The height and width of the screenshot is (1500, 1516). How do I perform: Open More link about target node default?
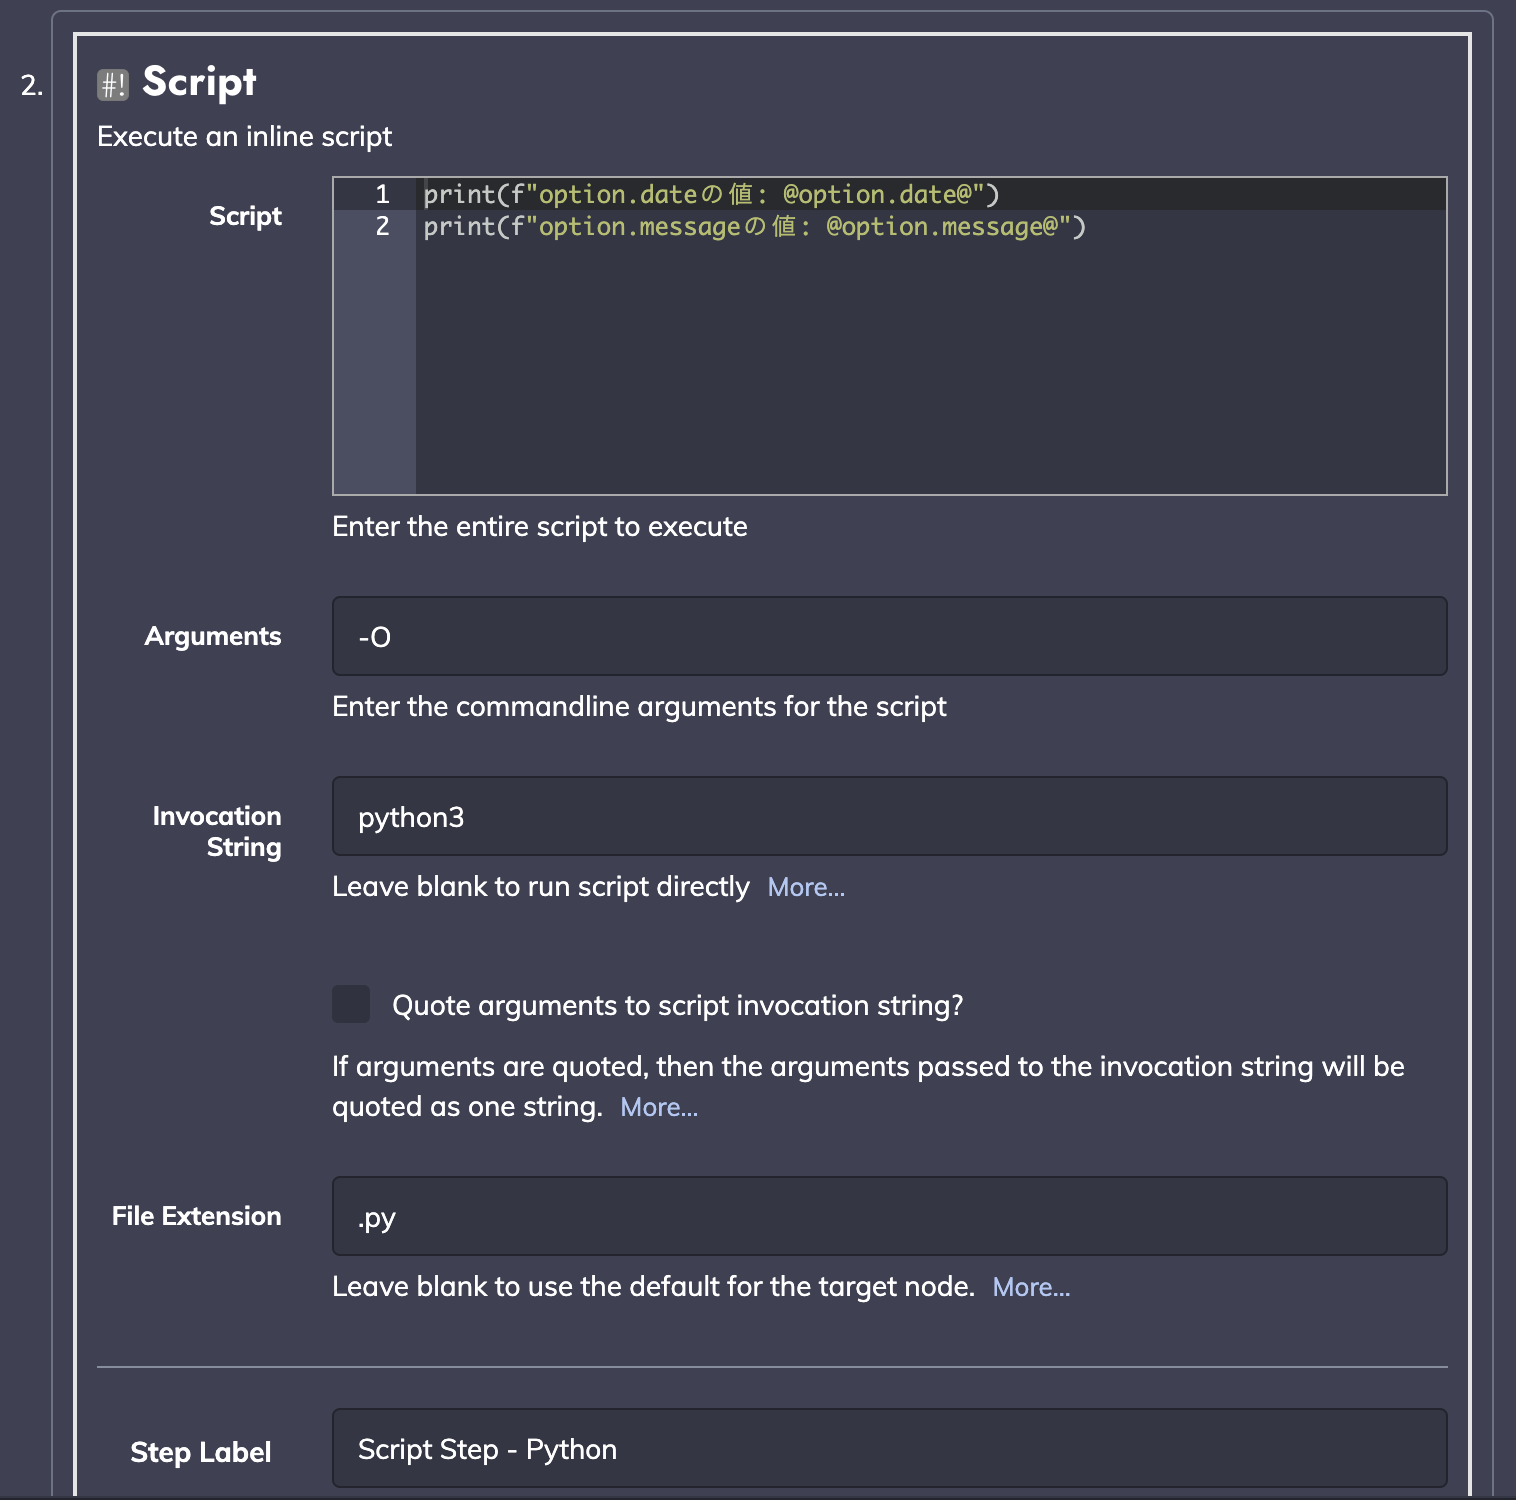1031,1288
